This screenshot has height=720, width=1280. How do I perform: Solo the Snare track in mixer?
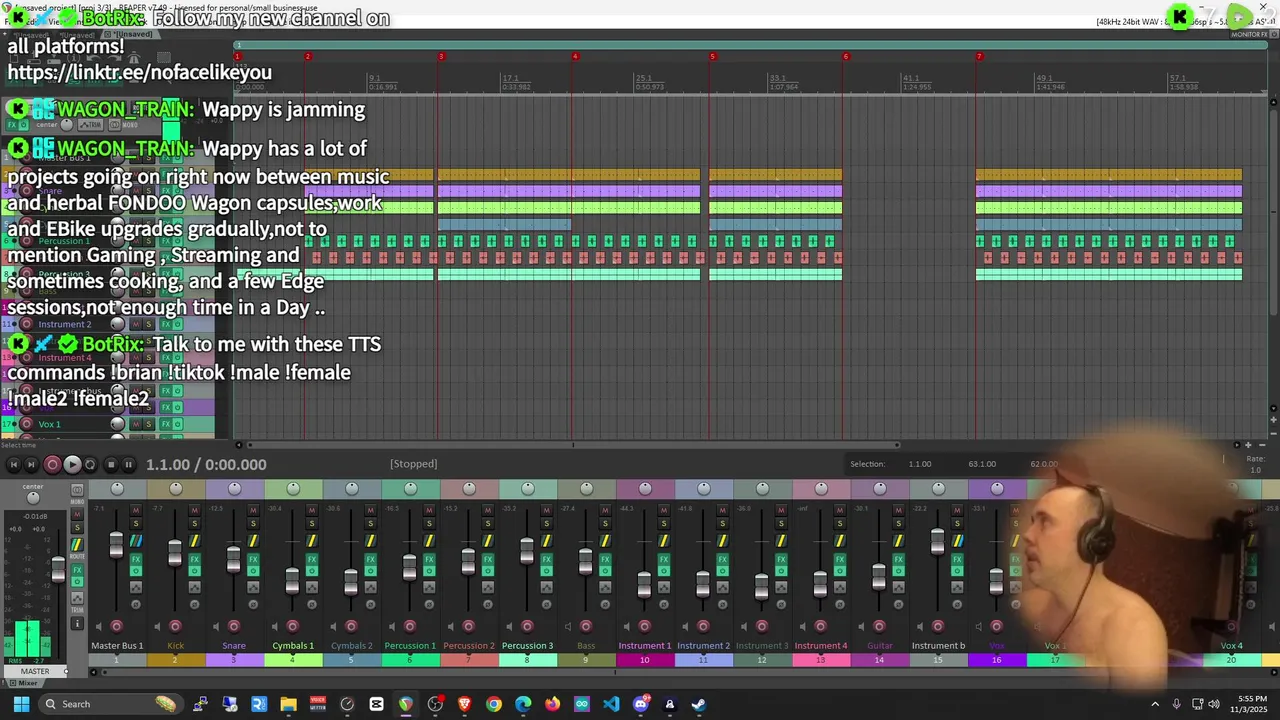tap(253, 524)
